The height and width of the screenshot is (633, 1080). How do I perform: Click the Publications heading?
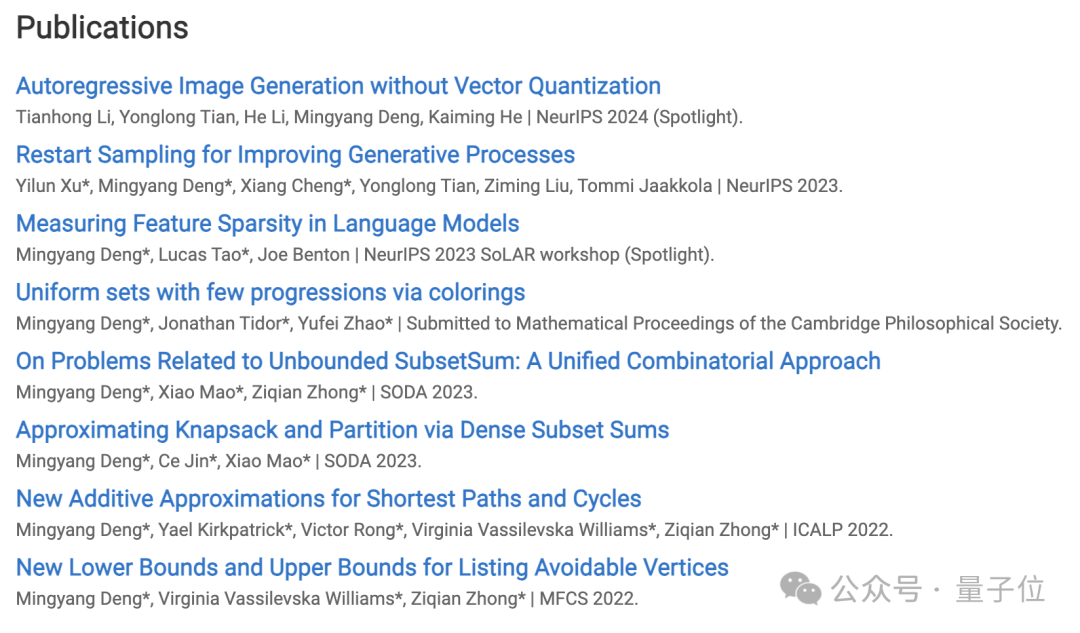tap(102, 28)
